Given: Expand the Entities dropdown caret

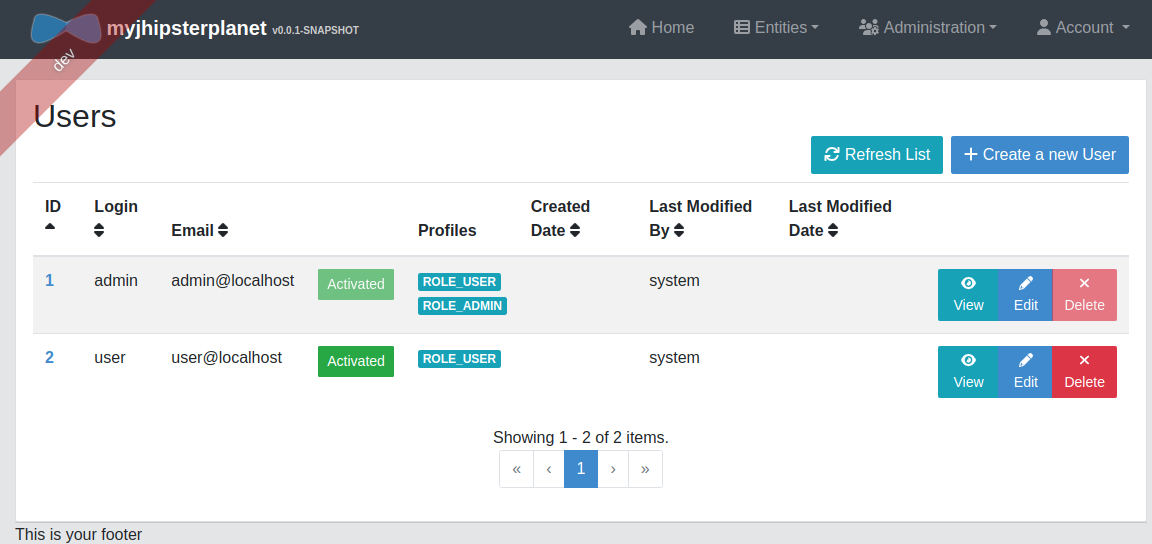Looking at the screenshot, I should pos(815,28).
